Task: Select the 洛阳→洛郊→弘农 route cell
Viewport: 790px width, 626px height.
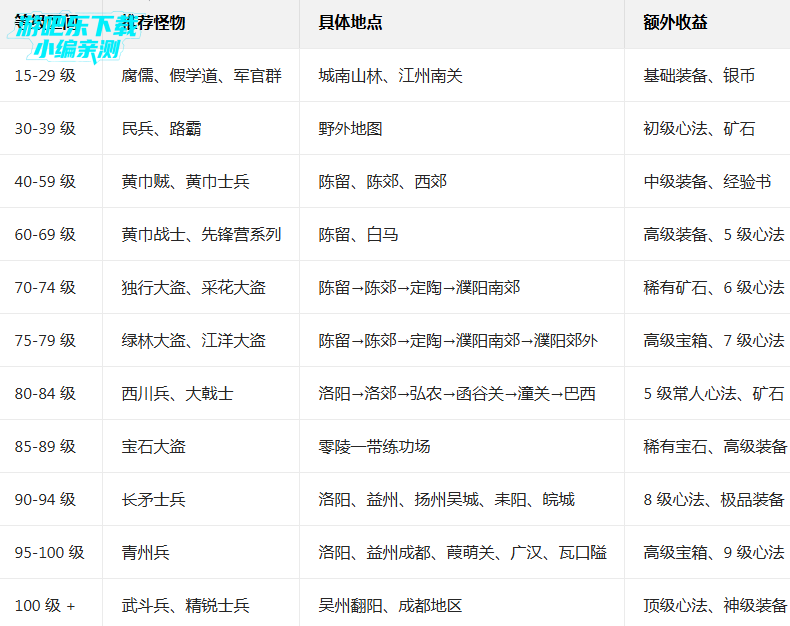Action: click(456, 394)
